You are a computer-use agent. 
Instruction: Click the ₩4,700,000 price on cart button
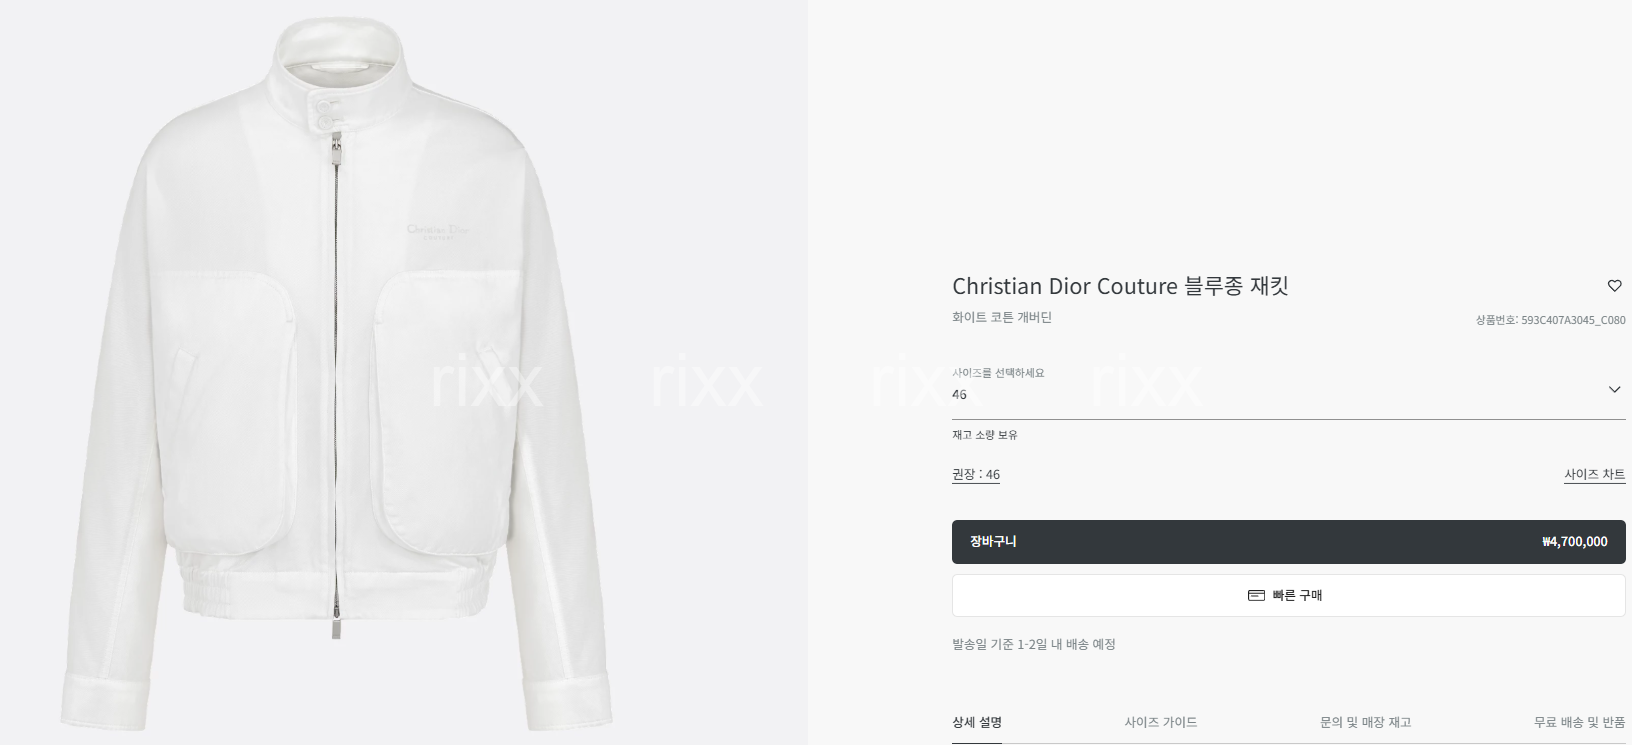[1575, 542]
